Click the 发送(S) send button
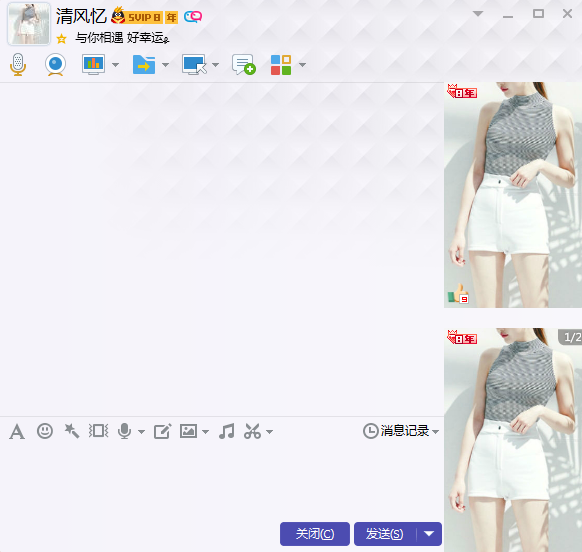Viewport: 582px width, 552px height. [x=385, y=534]
